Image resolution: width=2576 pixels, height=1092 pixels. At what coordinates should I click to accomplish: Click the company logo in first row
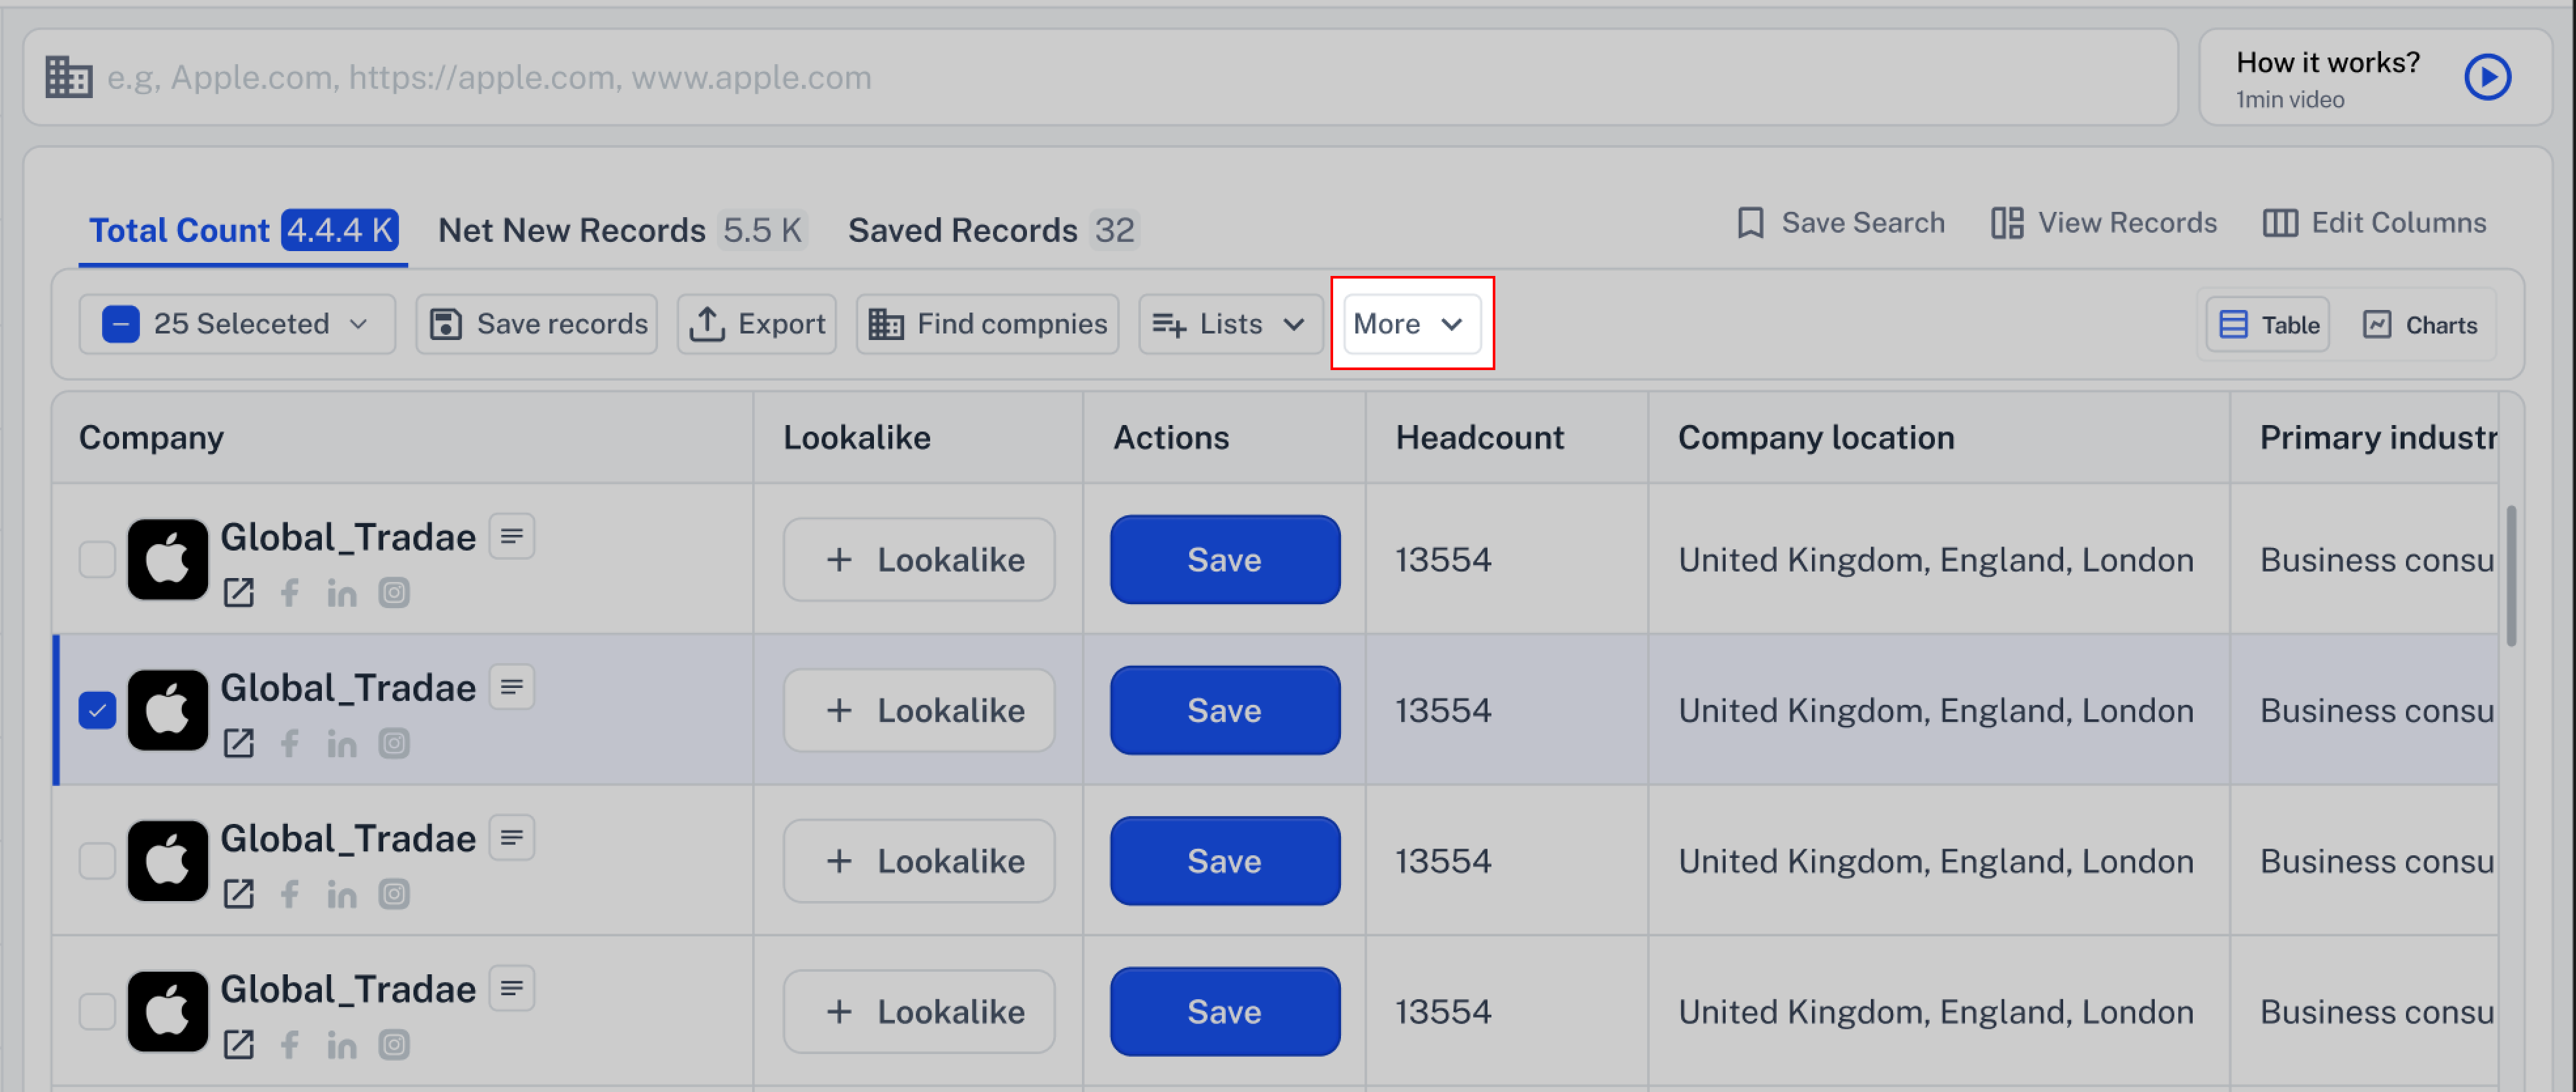[168, 559]
